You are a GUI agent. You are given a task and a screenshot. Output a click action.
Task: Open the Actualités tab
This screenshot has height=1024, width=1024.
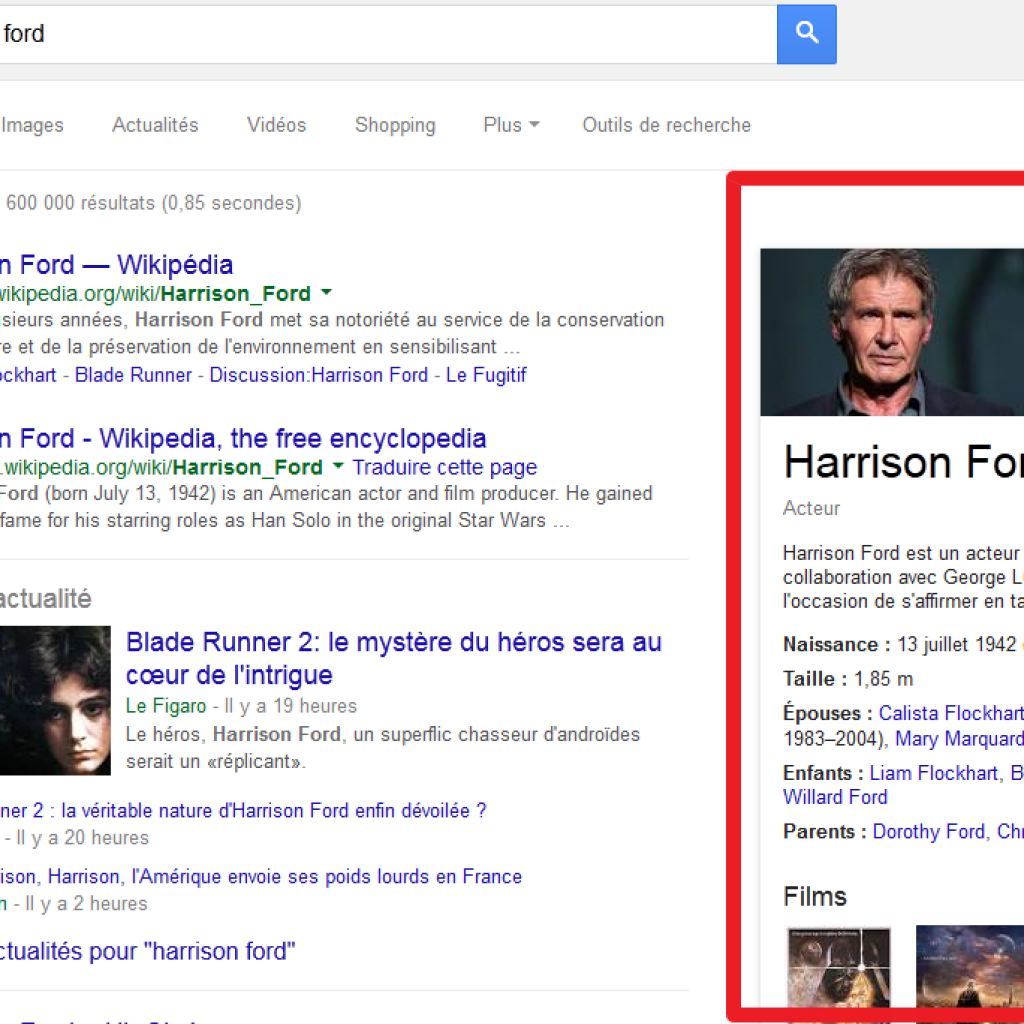pos(155,125)
